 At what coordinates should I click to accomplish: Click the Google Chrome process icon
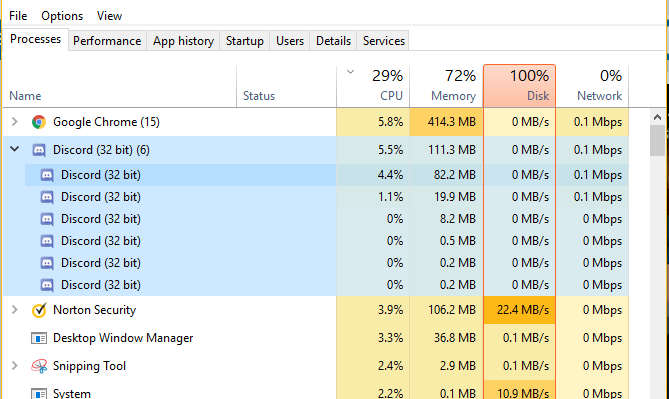pos(39,122)
